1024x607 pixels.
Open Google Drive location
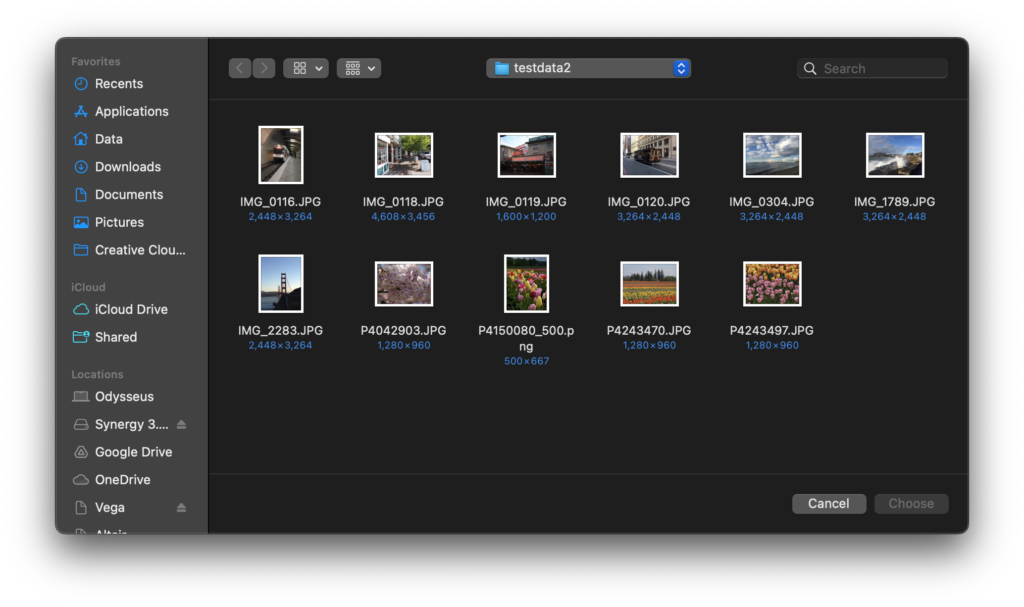click(x=133, y=452)
